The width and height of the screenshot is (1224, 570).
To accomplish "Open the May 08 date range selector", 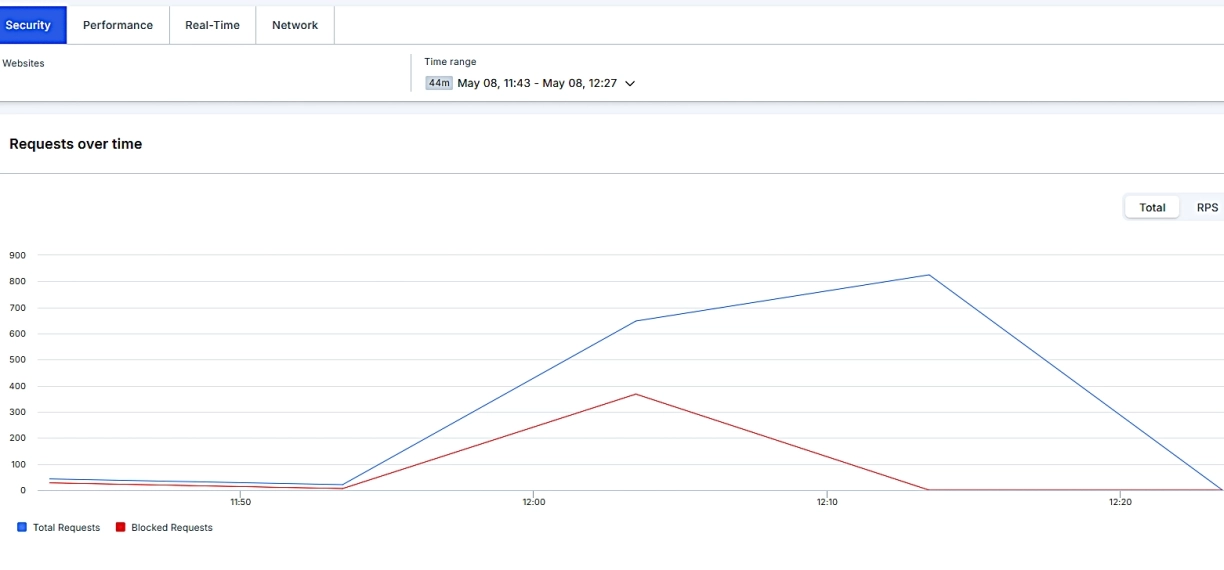I will coord(536,83).
